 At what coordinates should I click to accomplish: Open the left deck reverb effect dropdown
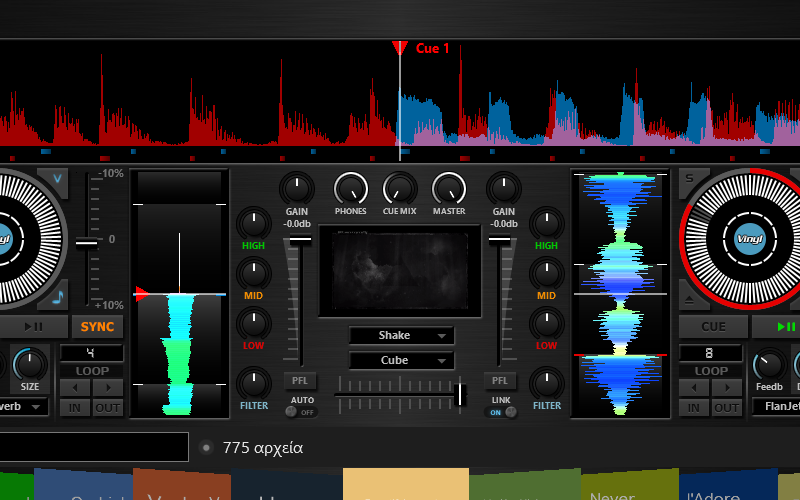pos(22,407)
